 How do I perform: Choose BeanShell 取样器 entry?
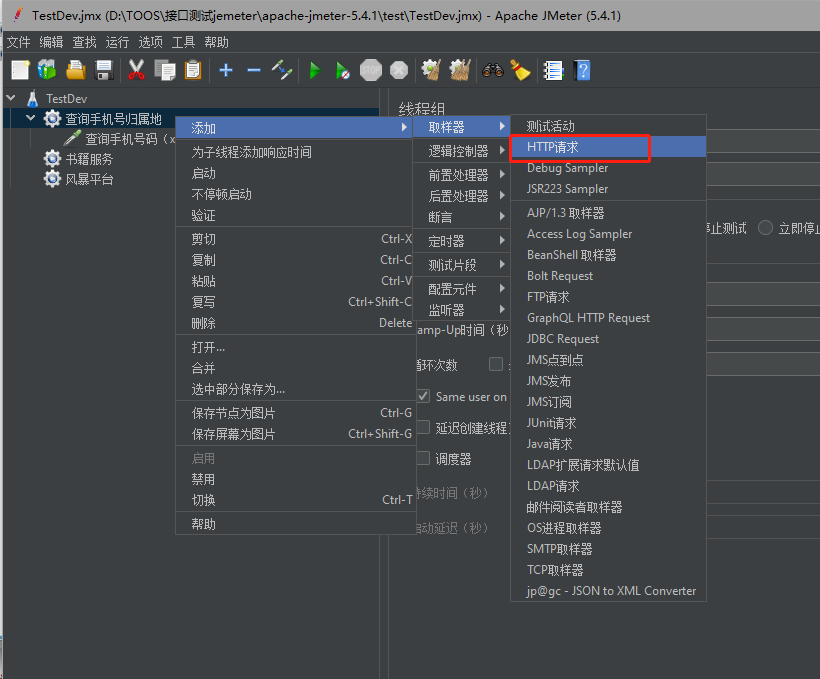click(609, 255)
